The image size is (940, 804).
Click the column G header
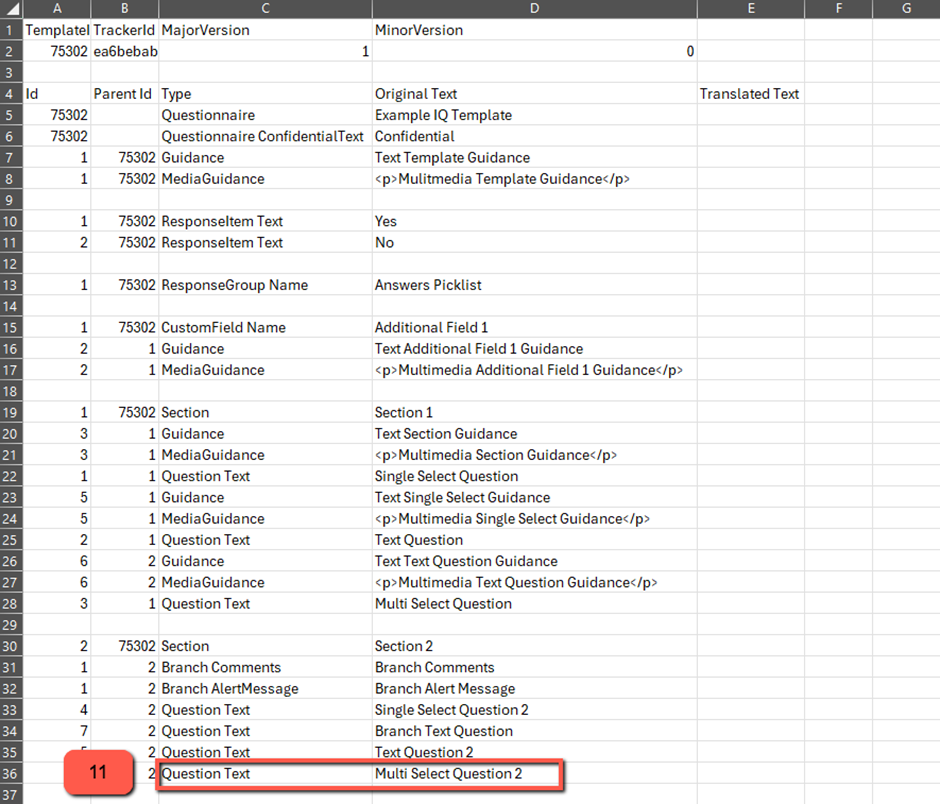coord(905,9)
